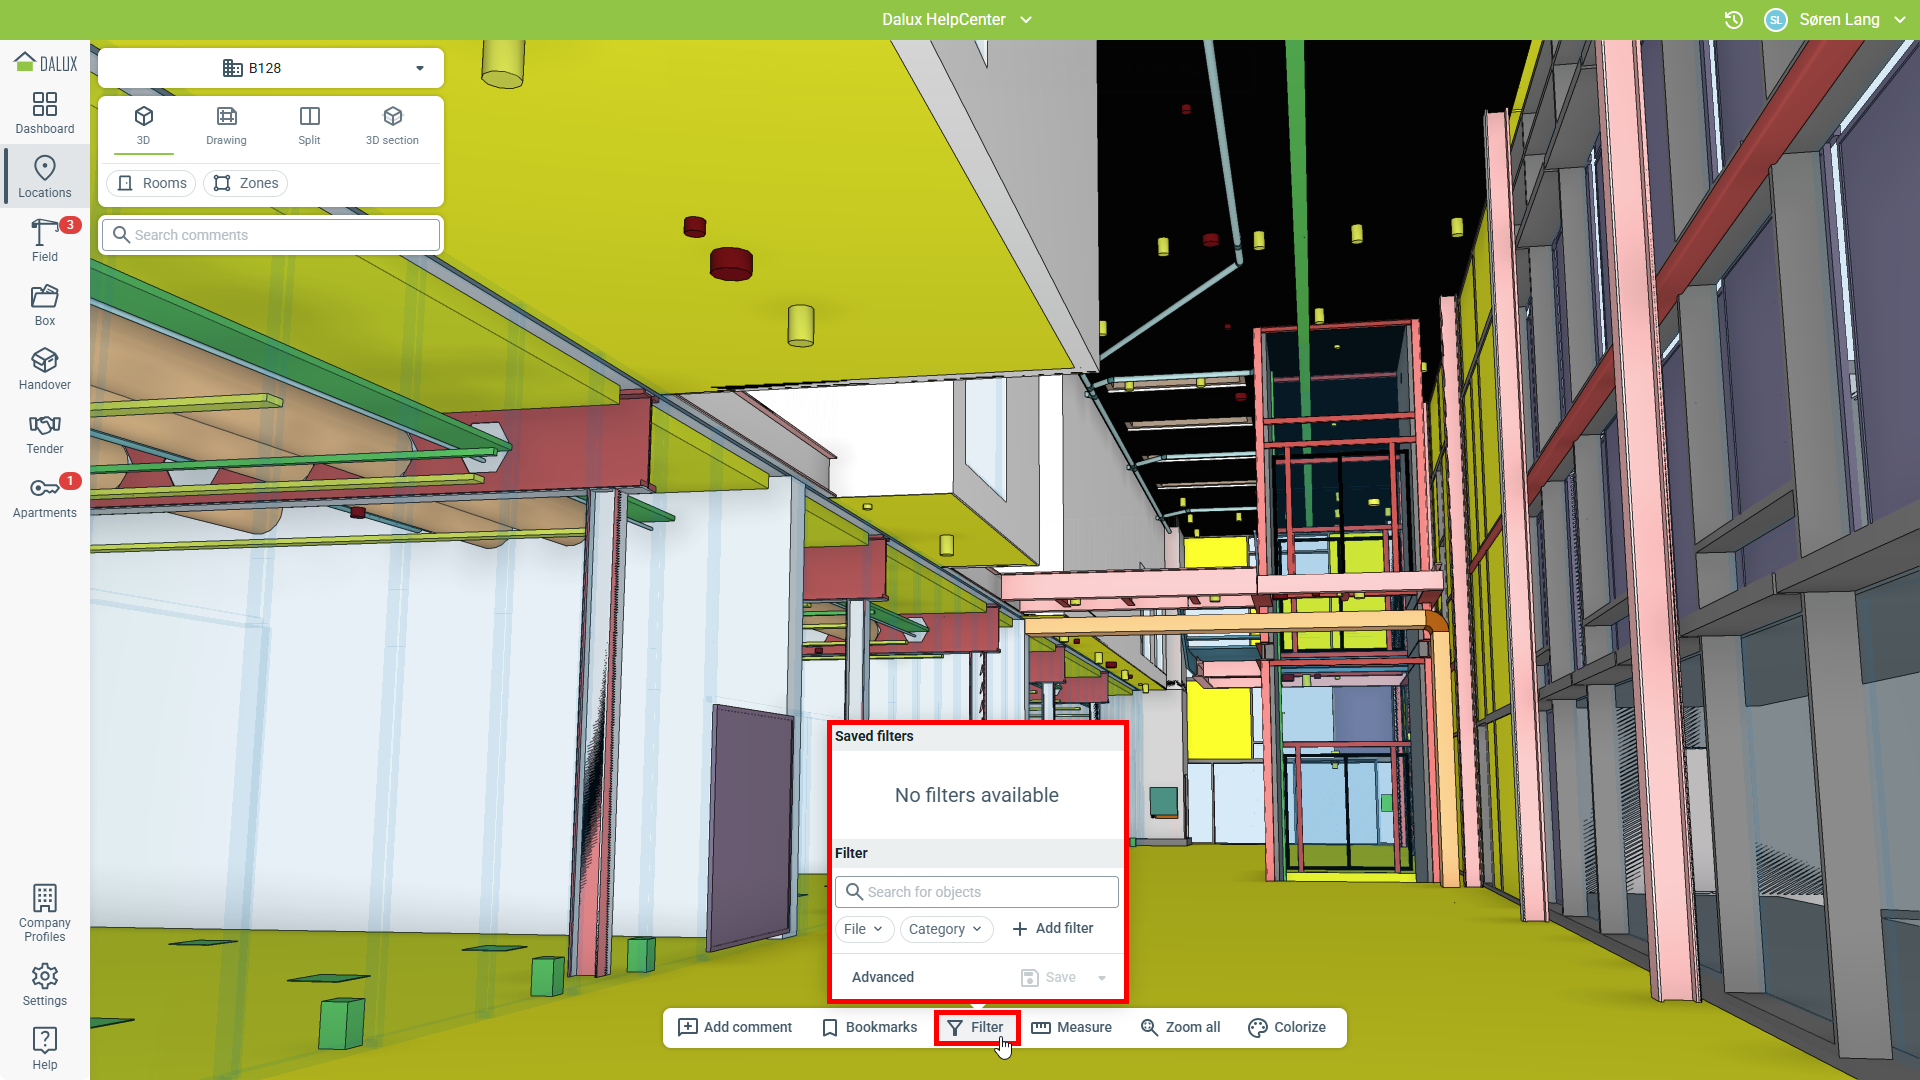Open the Colorize tool
Screen dimensions: 1920x1080
point(1287,1027)
